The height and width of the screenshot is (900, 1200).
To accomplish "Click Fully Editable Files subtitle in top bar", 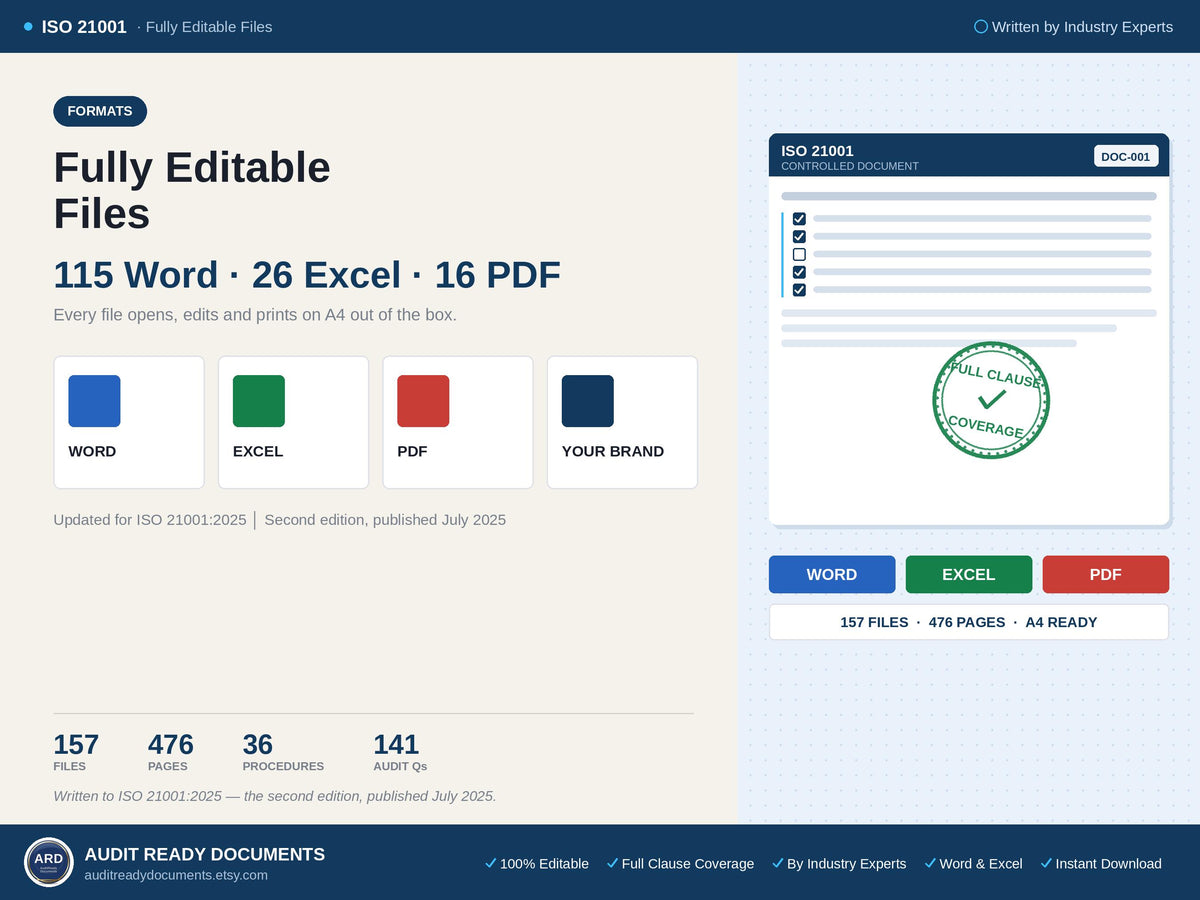I will 209,27.
